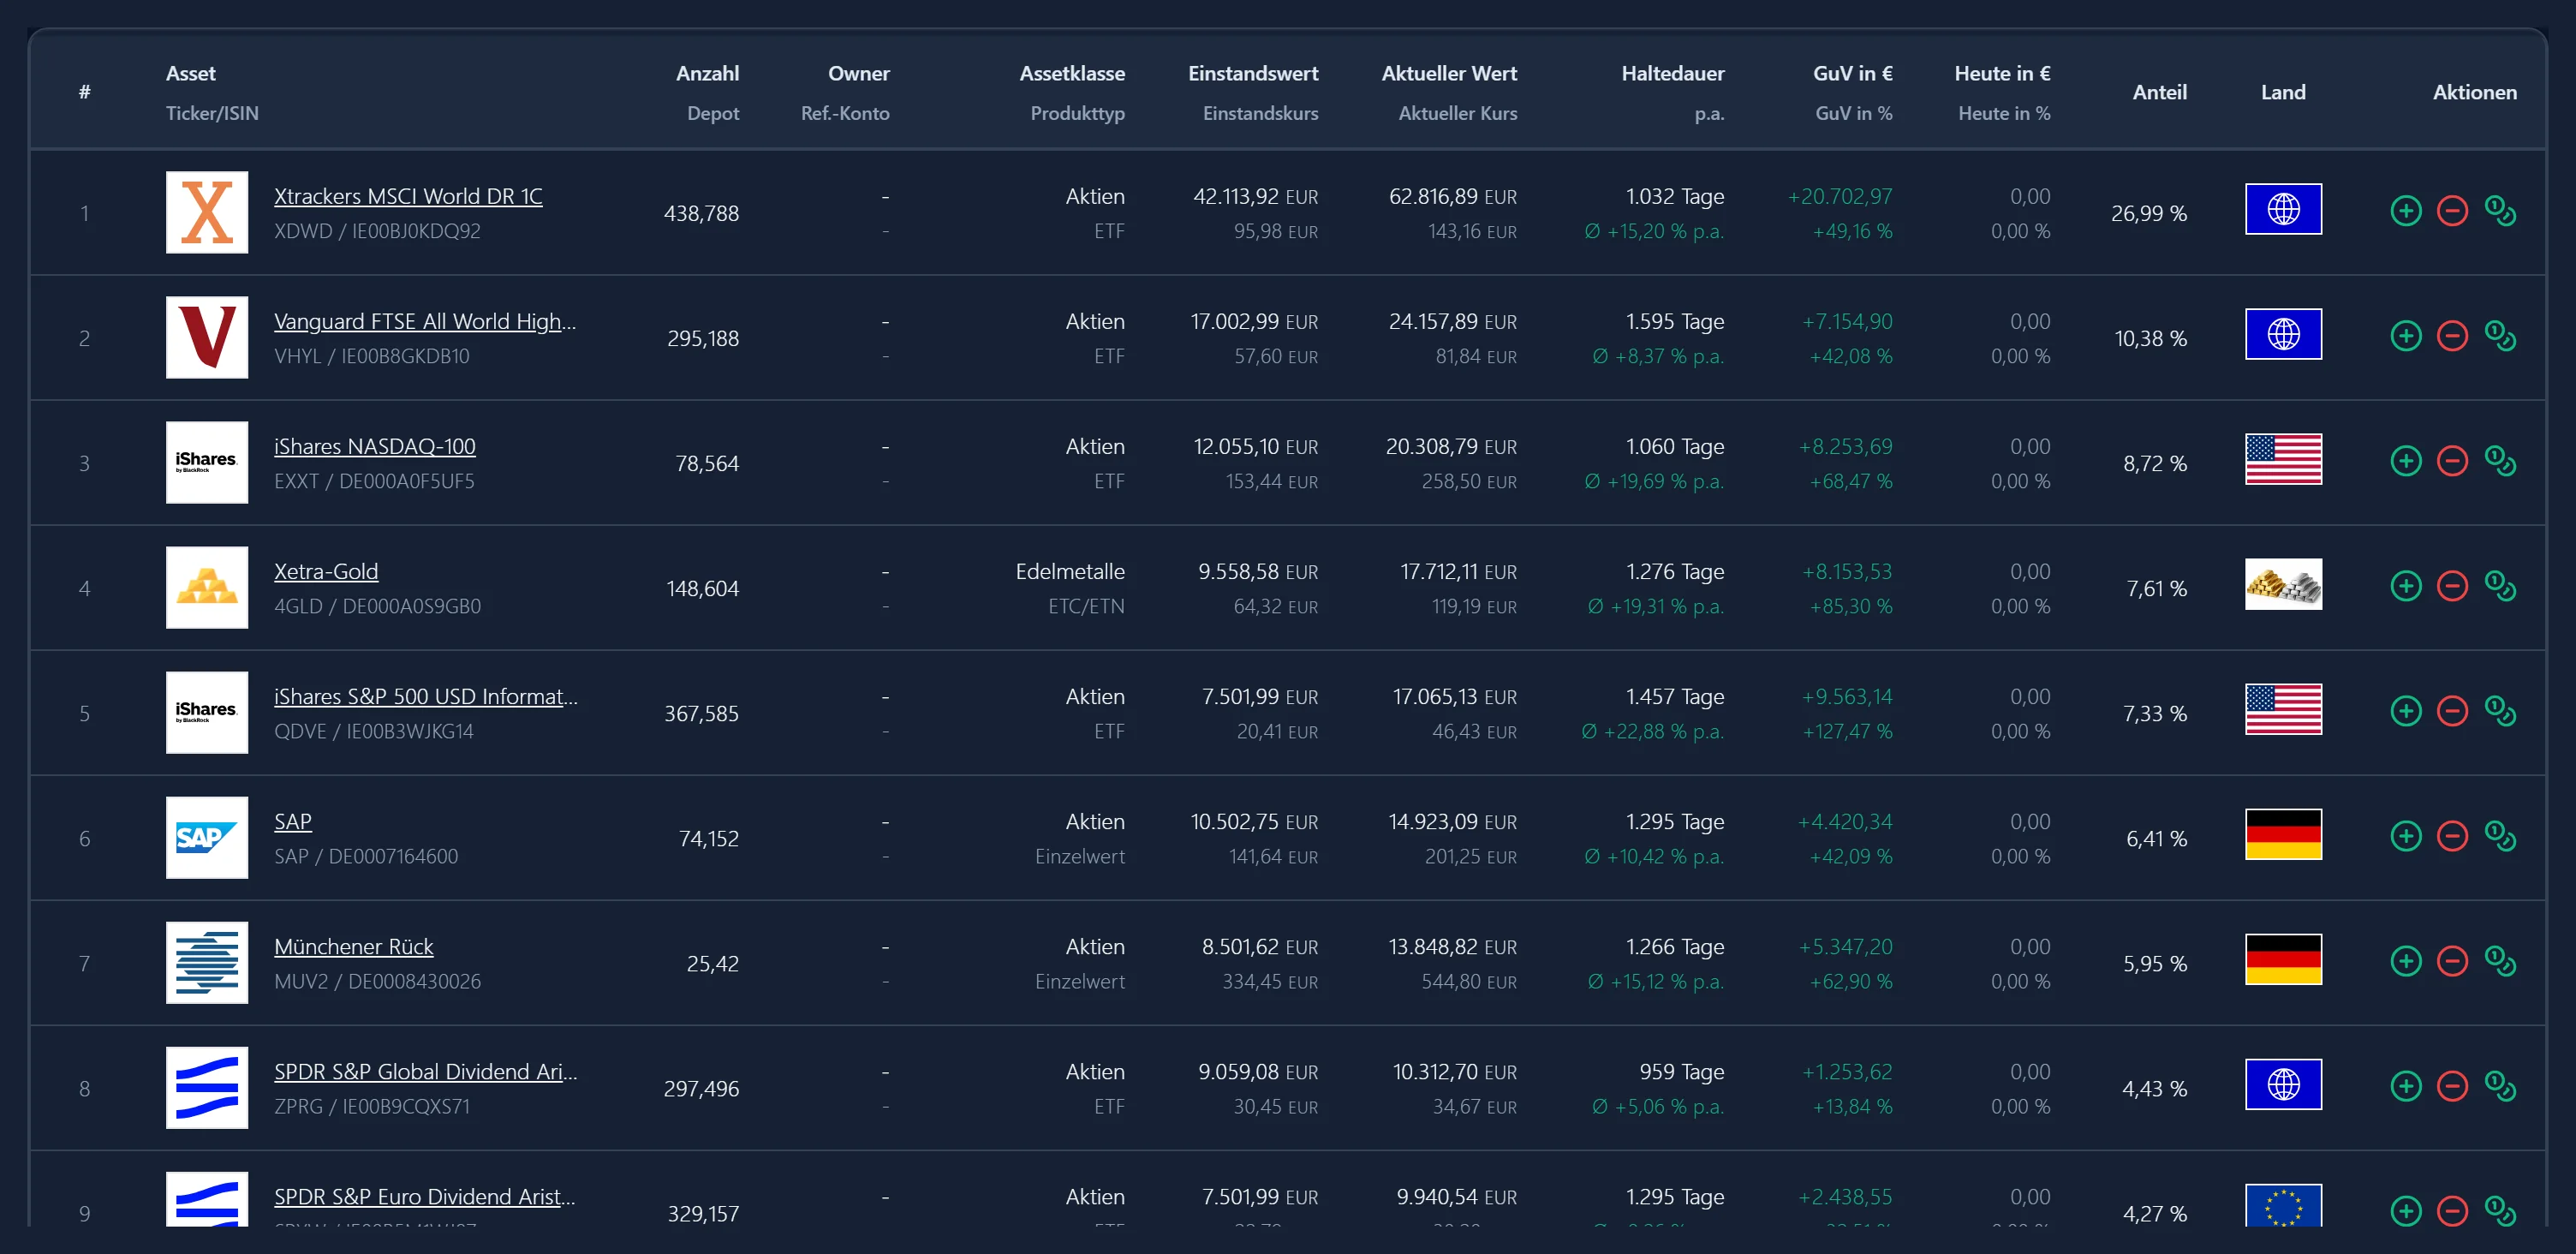Screen dimensions: 2576x1254
Task: Open Xtrackers MSCI World DR 1C link
Action: pos(408,196)
